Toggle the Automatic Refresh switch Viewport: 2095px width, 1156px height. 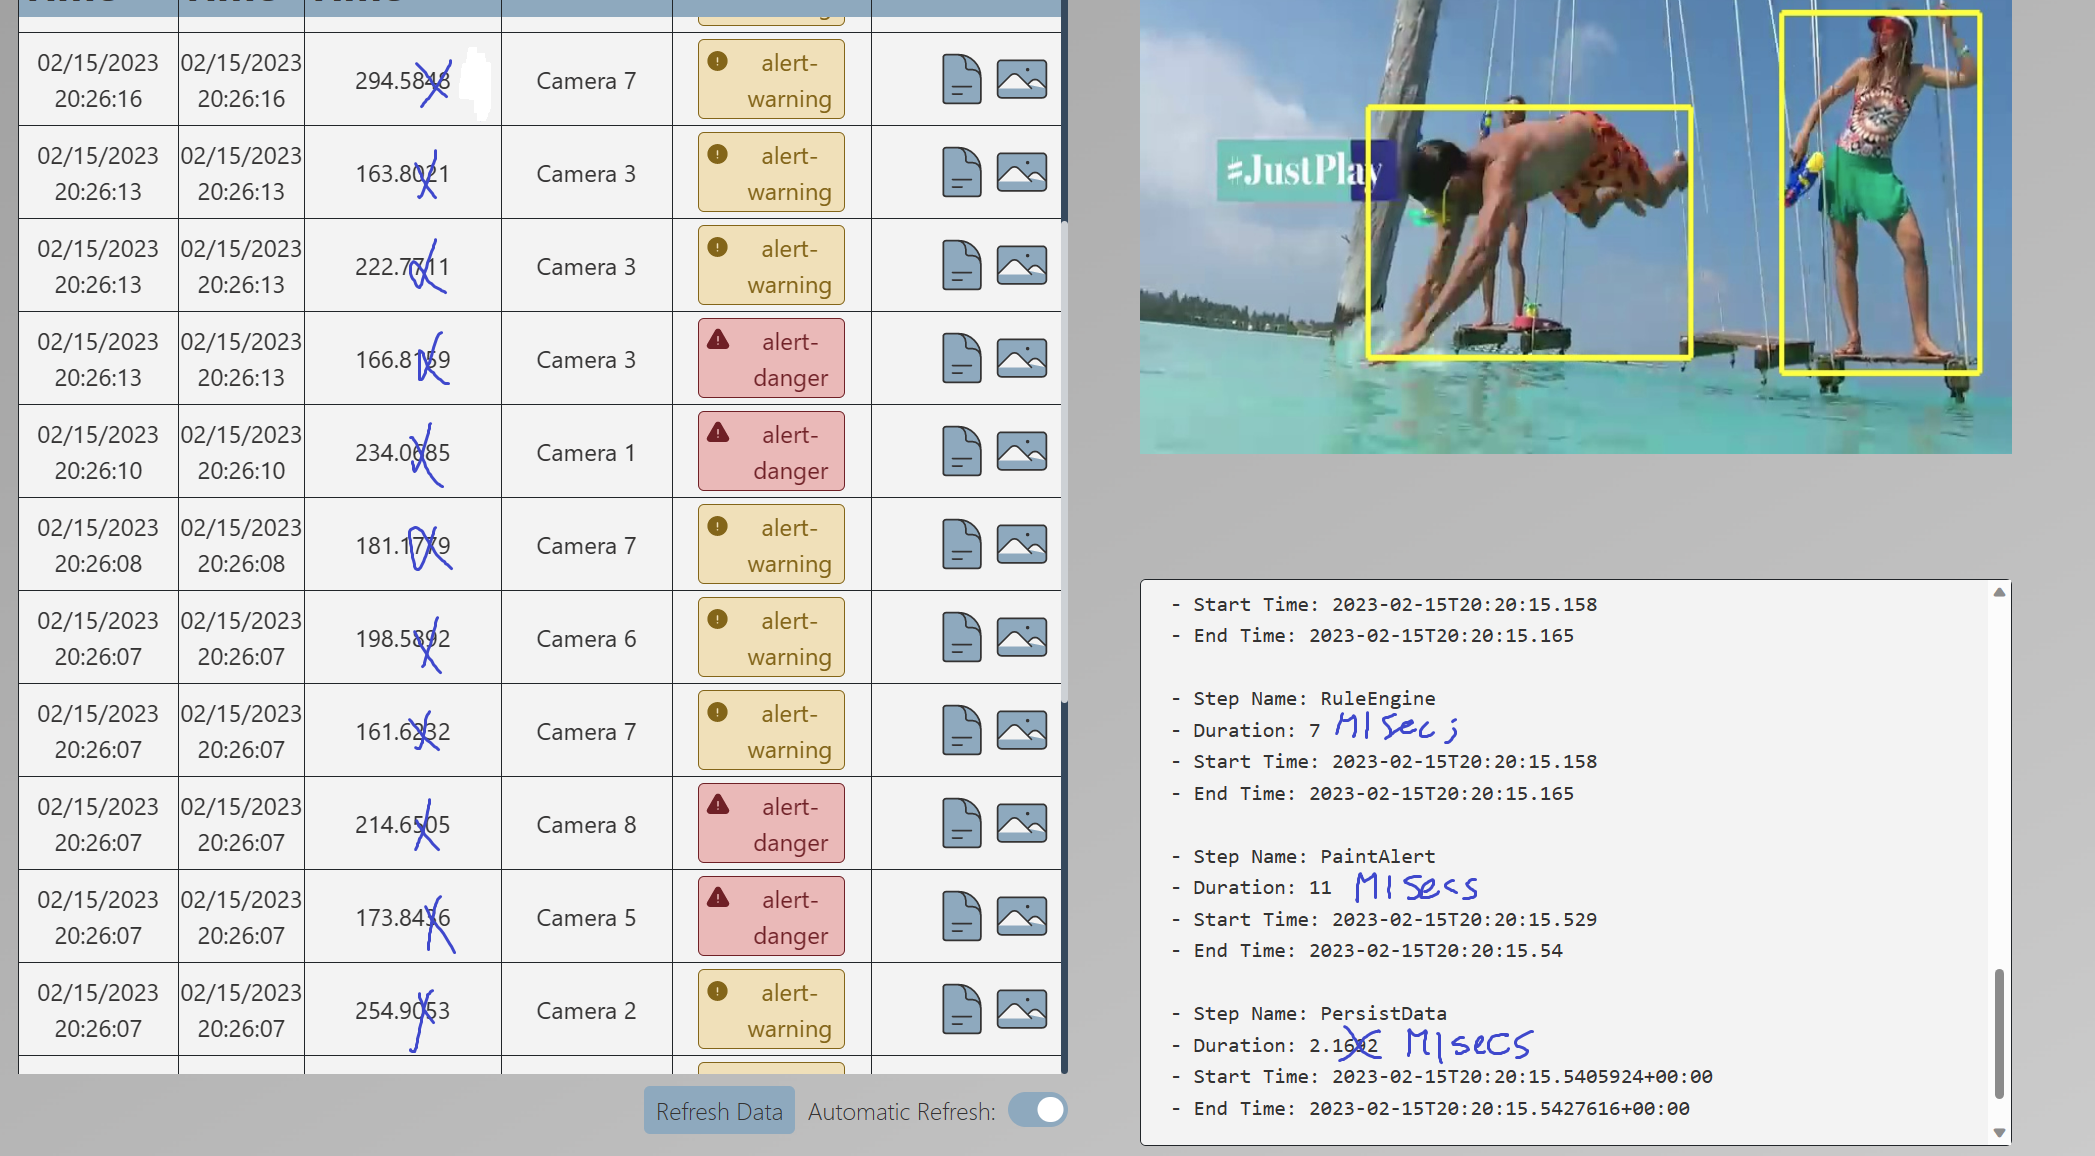click(x=1038, y=1110)
